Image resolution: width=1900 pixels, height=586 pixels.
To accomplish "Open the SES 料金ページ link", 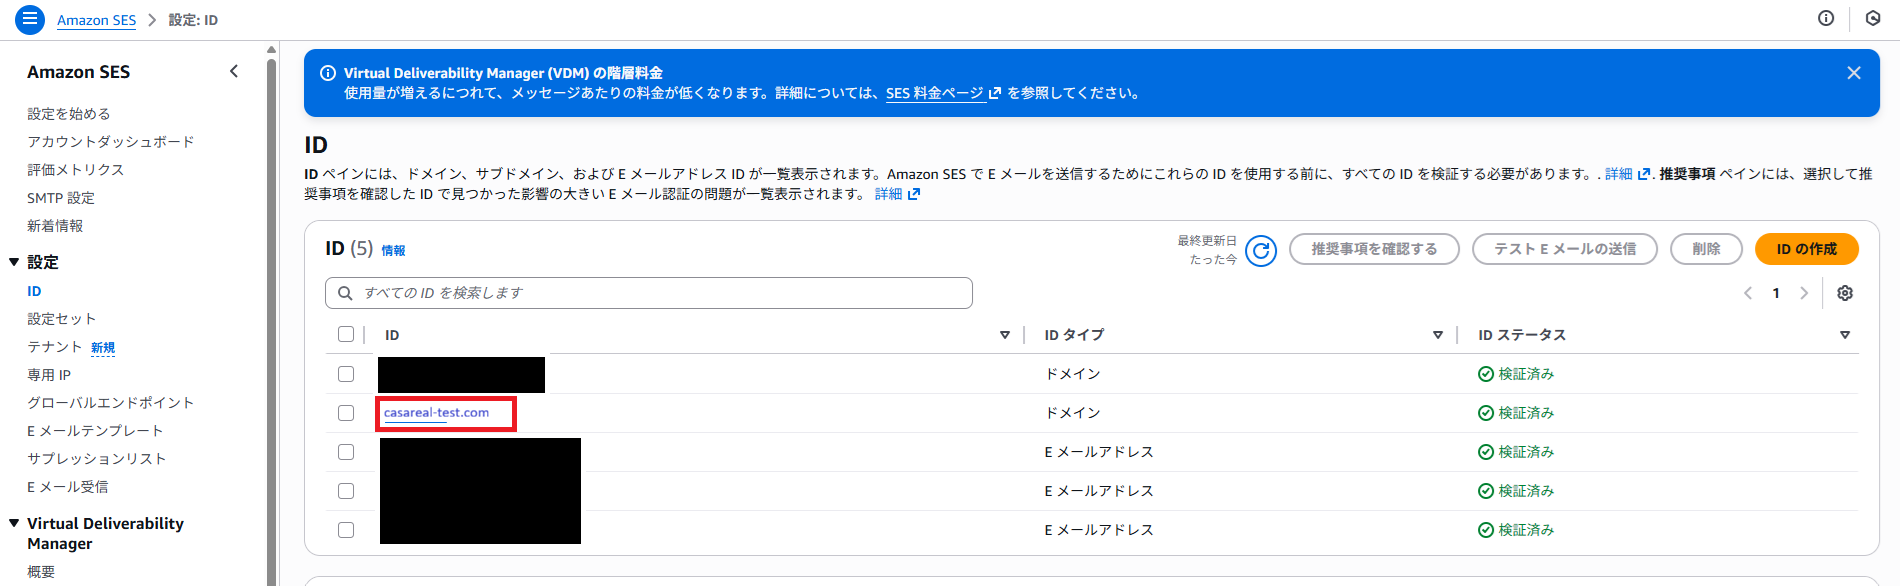I will 935,93.
